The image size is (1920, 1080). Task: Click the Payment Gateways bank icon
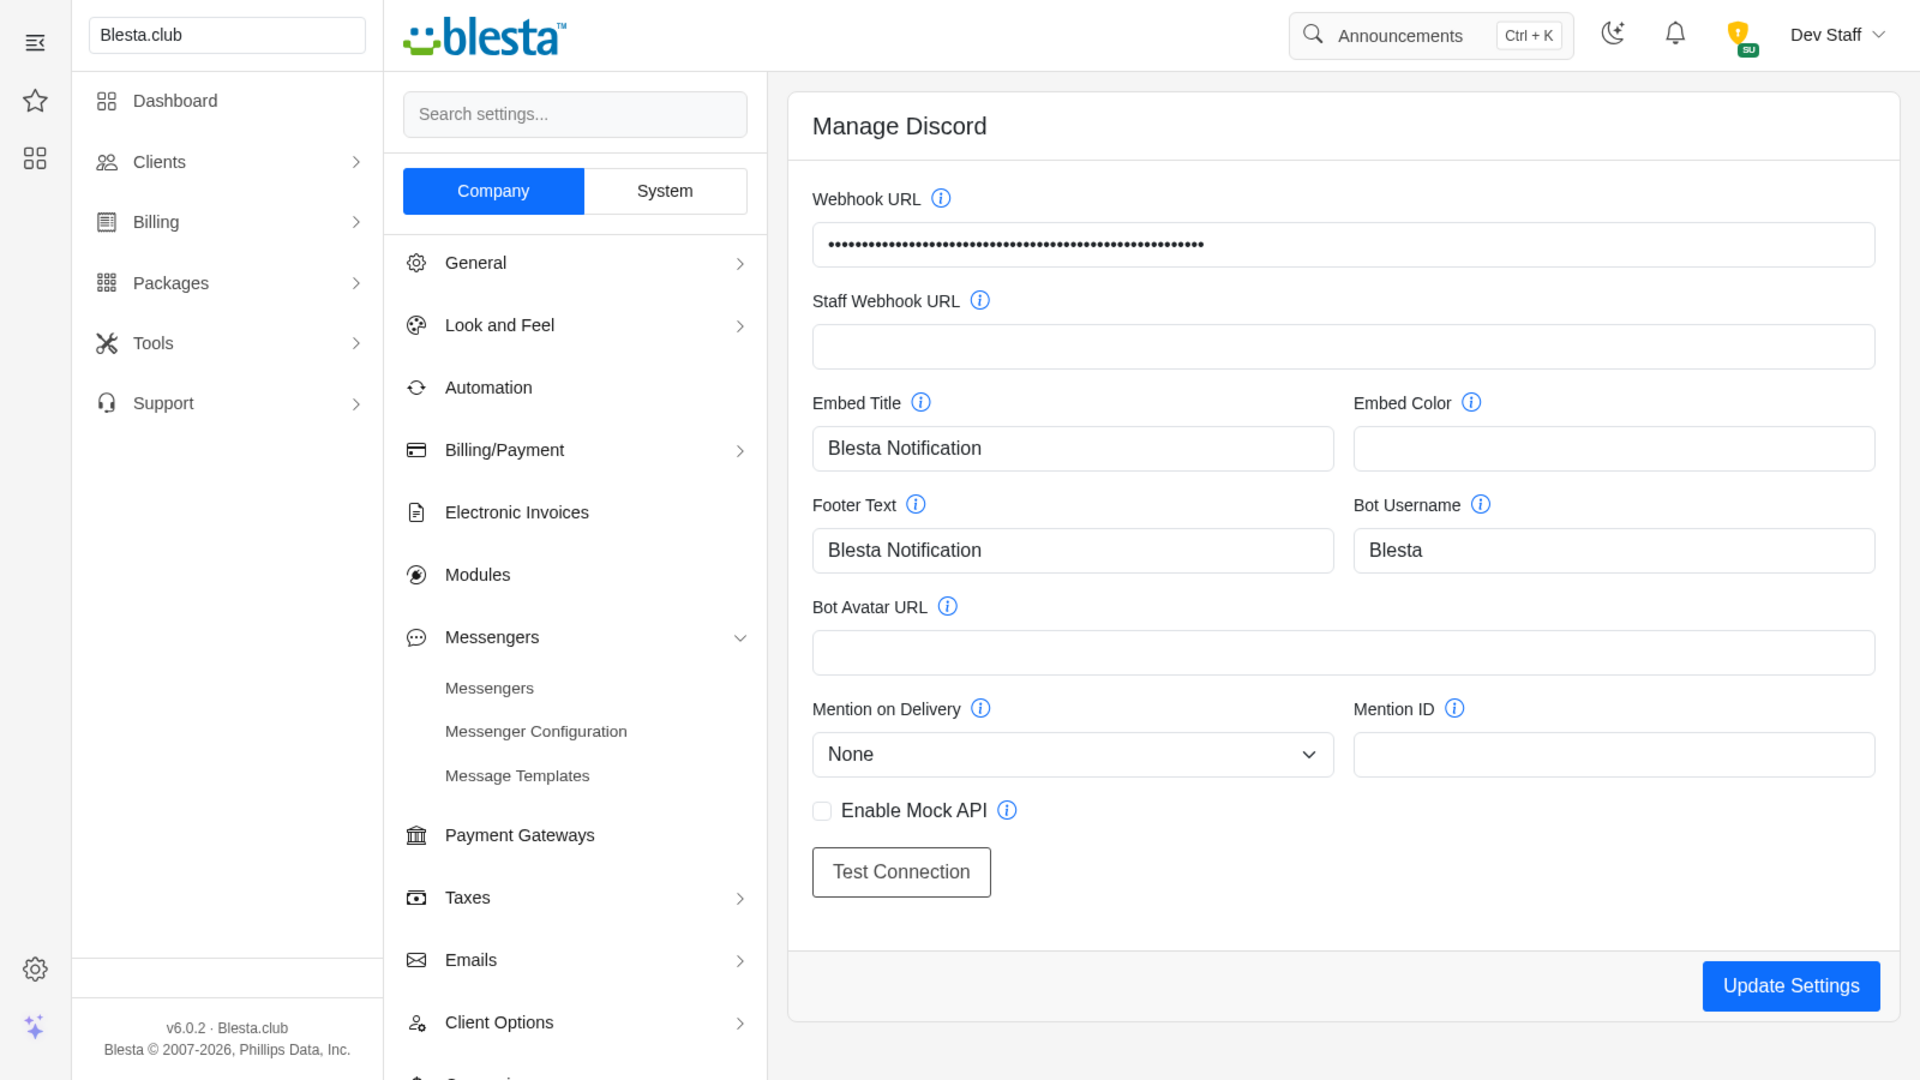click(416, 835)
